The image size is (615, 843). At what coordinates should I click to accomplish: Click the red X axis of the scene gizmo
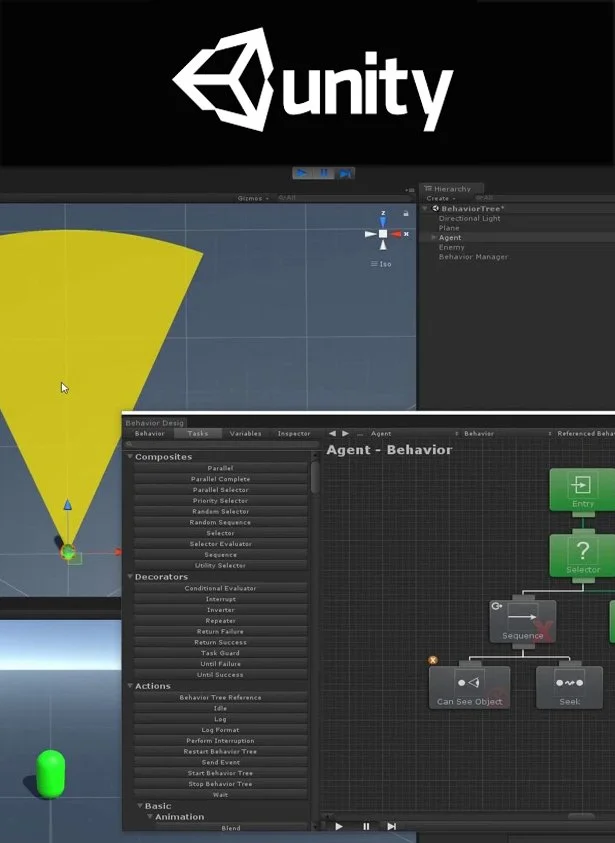point(397,234)
